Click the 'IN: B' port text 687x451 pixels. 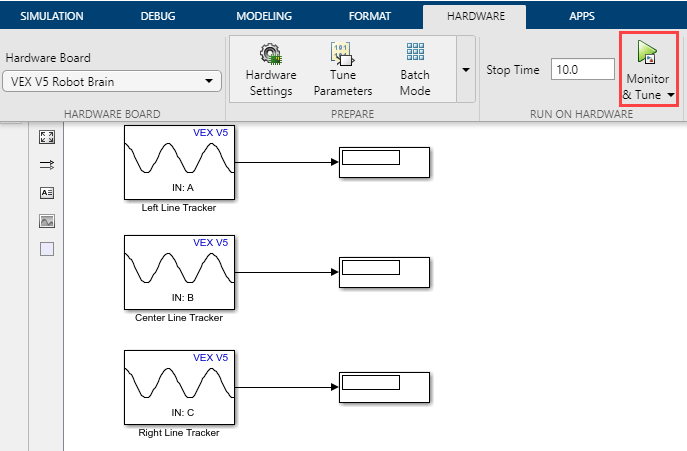(x=183, y=298)
